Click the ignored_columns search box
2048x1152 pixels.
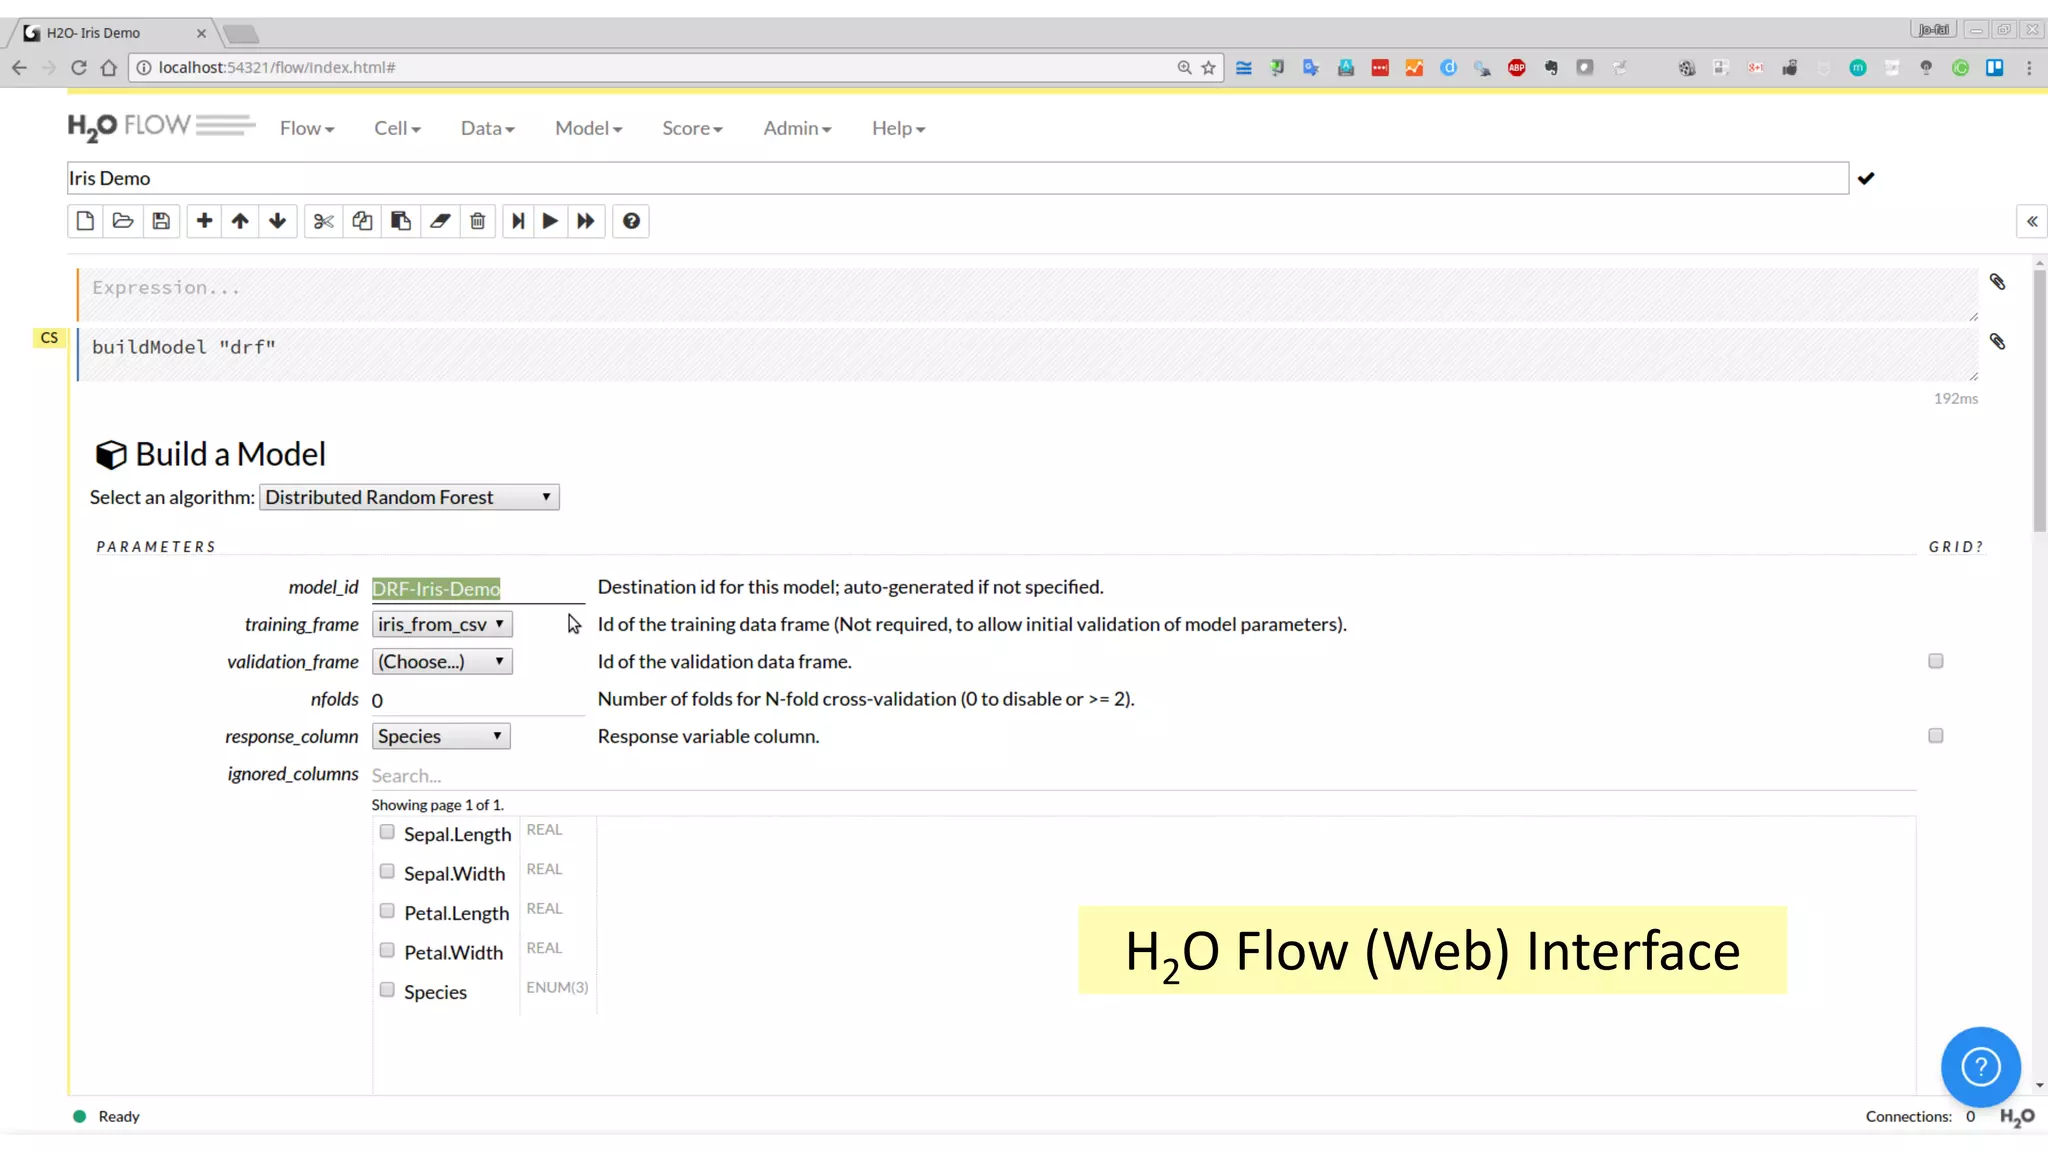click(x=1143, y=776)
